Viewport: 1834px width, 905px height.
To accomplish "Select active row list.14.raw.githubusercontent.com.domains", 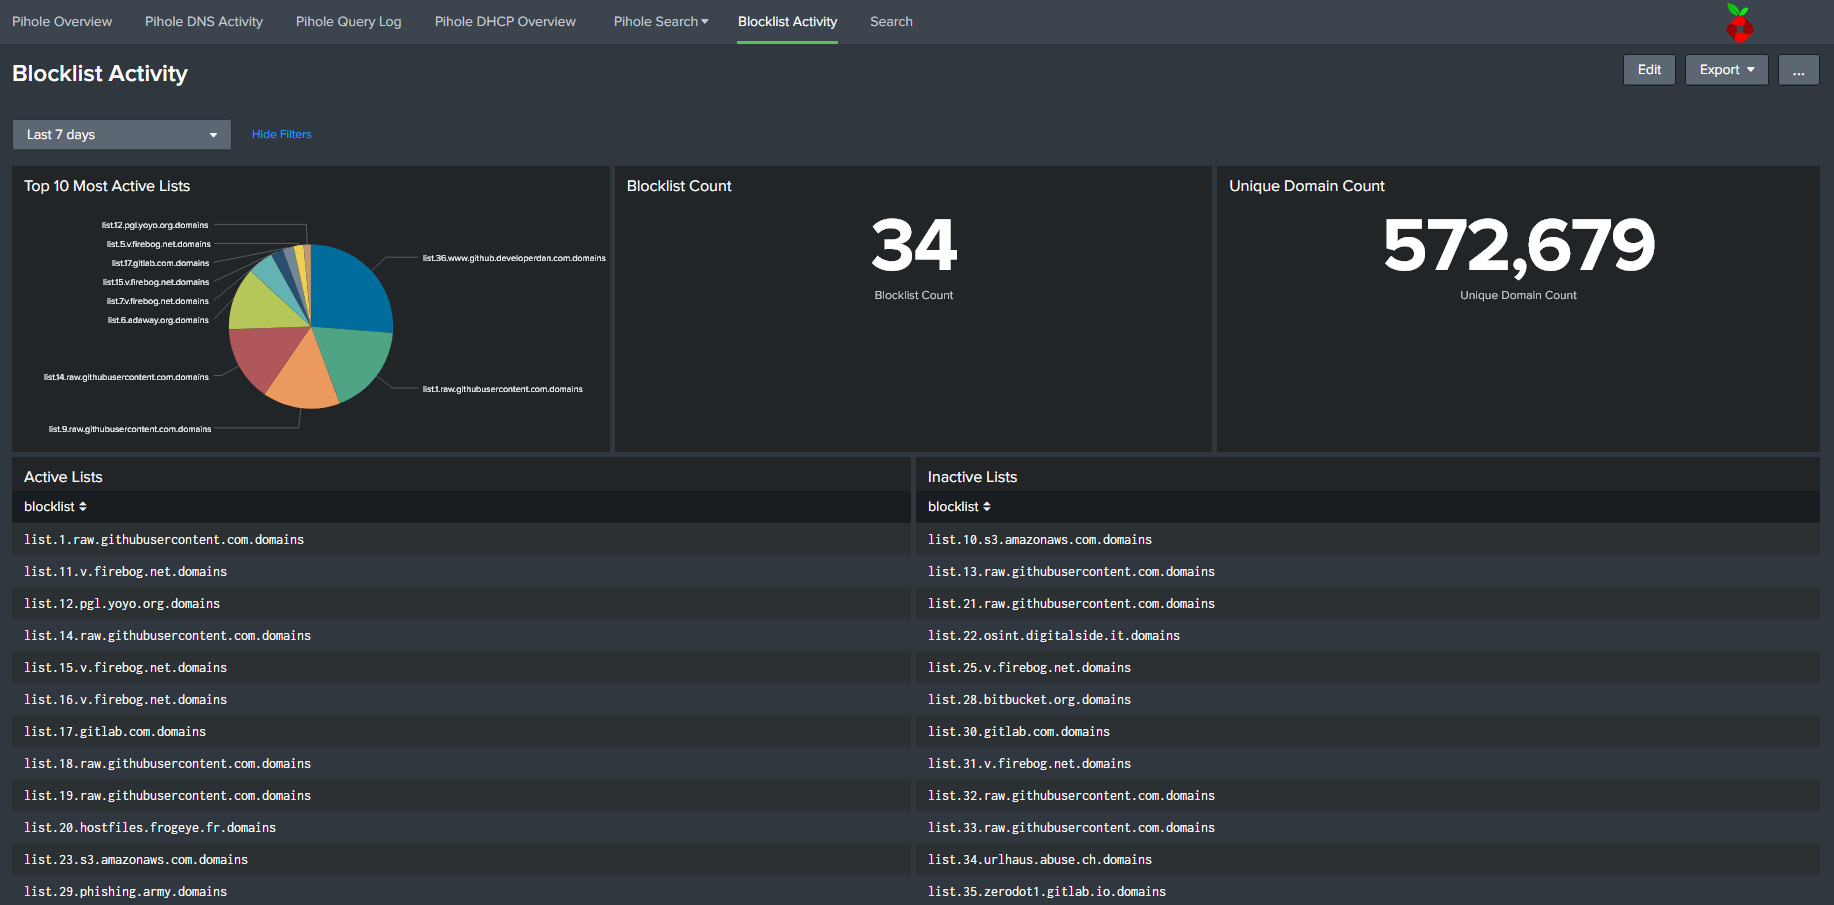I will (461, 635).
